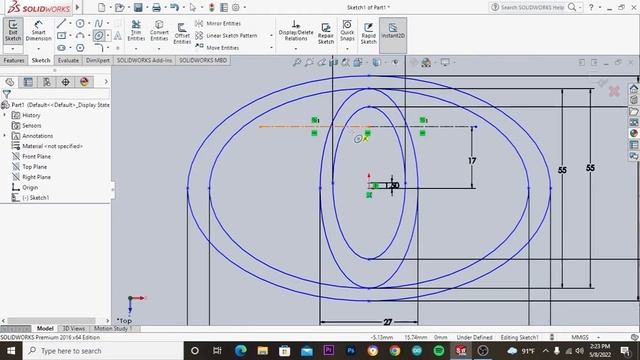Toggle the Rapid Sketch mode
Viewport: 640px width, 360px height.
(x=369, y=33)
